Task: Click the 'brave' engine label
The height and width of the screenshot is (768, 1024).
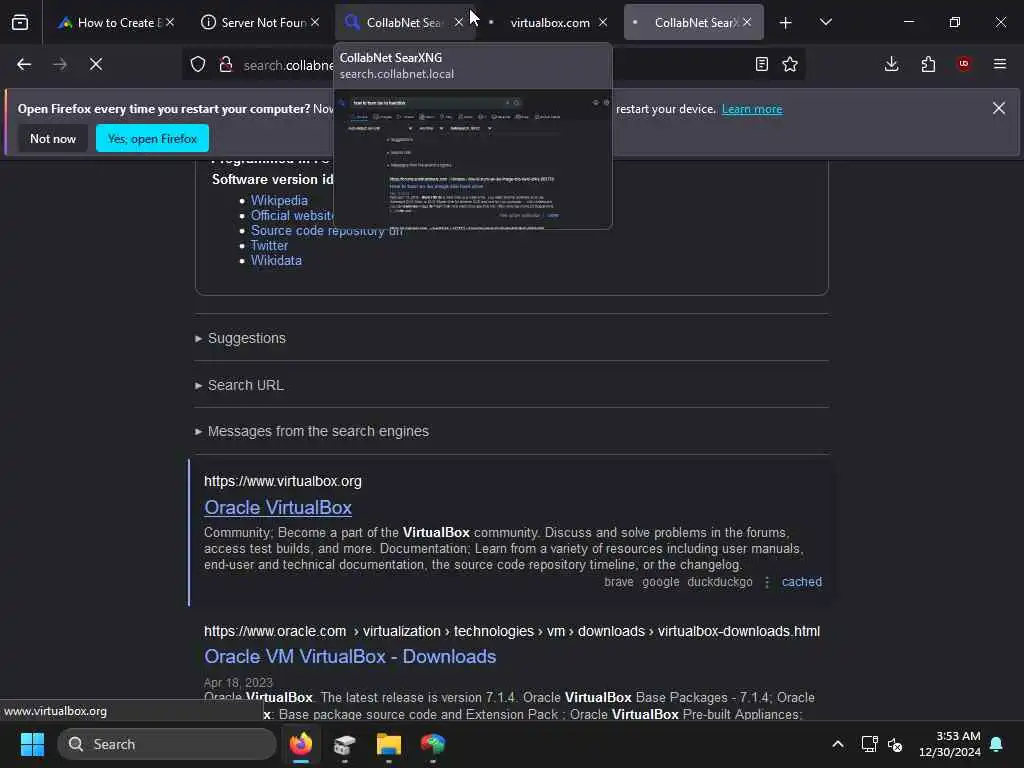Action: [x=618, y=582]
